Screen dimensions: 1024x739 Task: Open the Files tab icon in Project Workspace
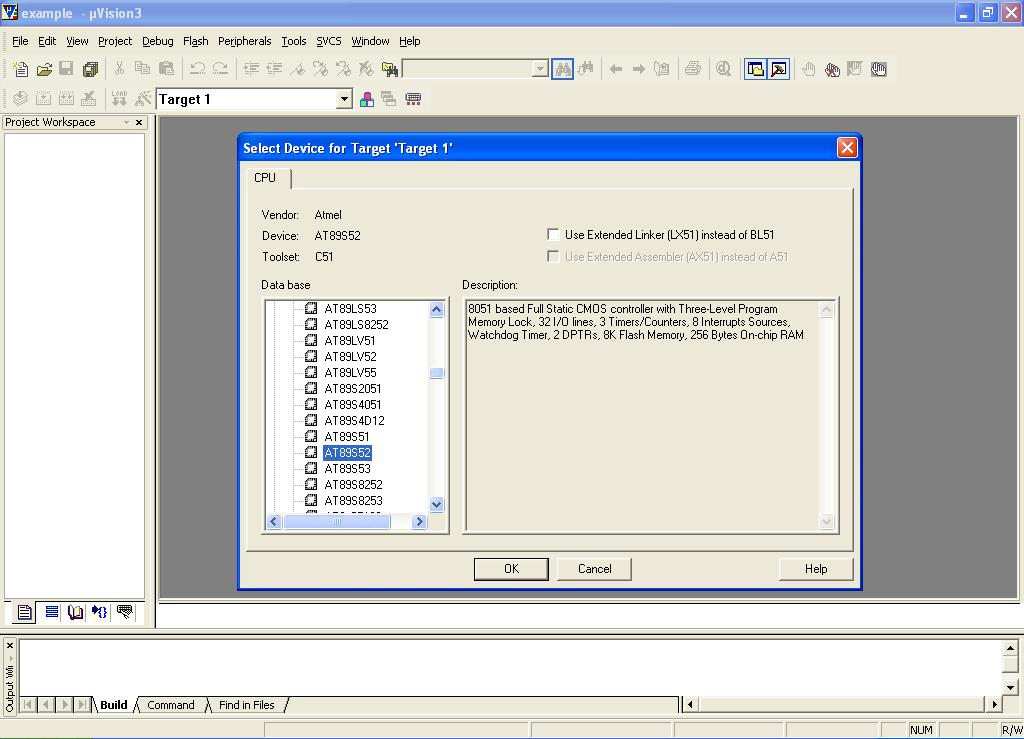[x=24, y=612]
